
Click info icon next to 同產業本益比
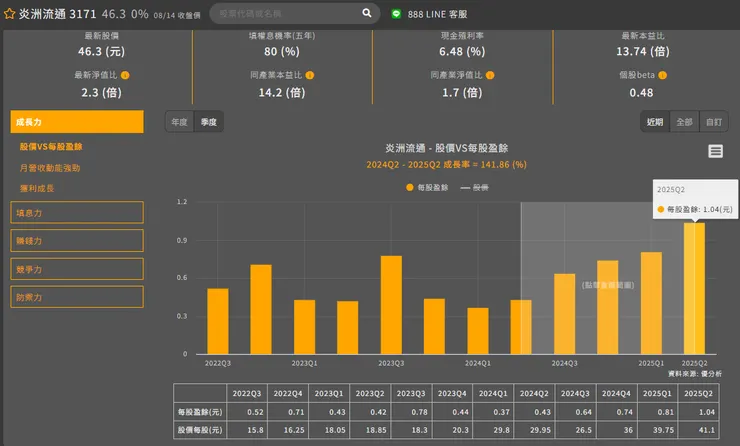click(310, 75)
